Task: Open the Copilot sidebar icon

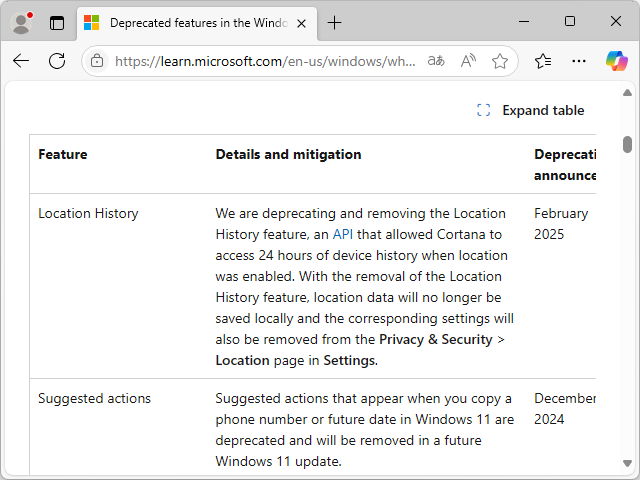Action: [616, 61]
